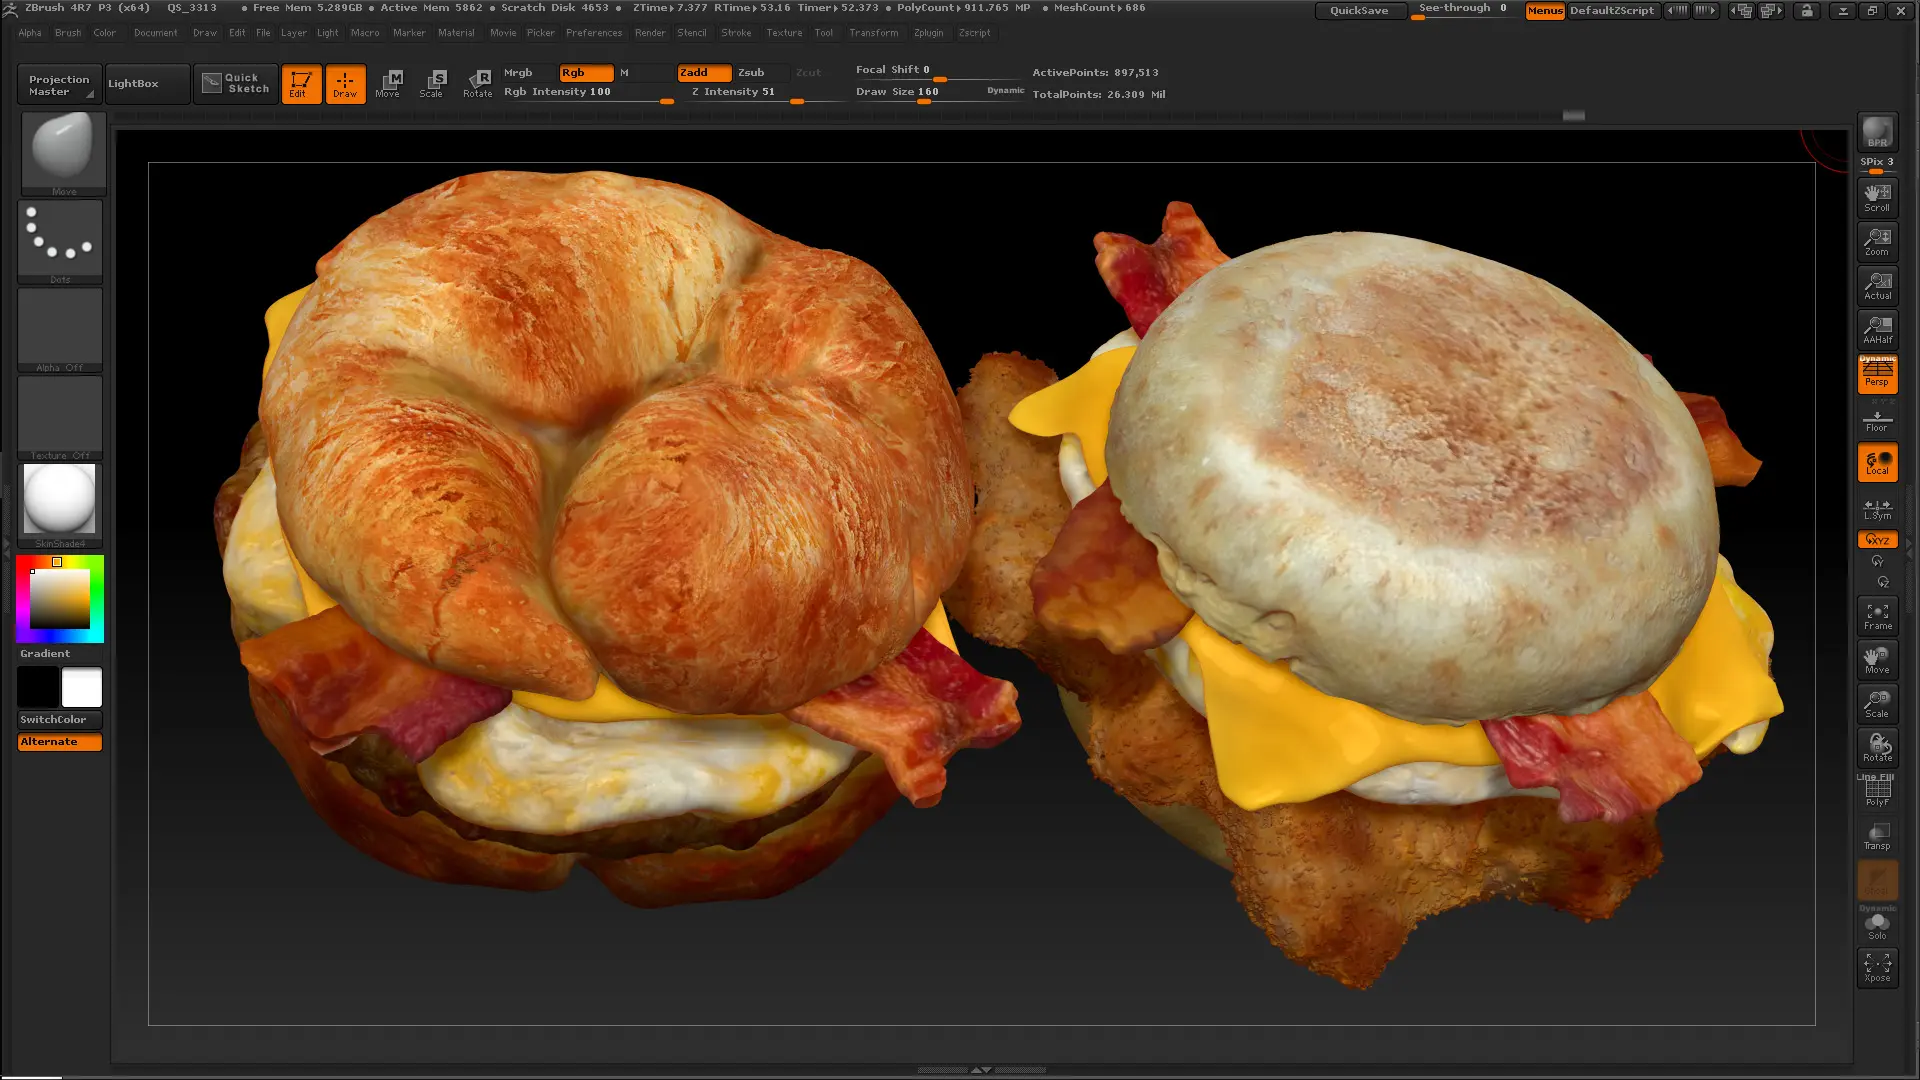The width and height of the screenshot is (1920, 1080).
Task: Toggle the Transp transparency icon
Action: click(x=1877, y=836)
